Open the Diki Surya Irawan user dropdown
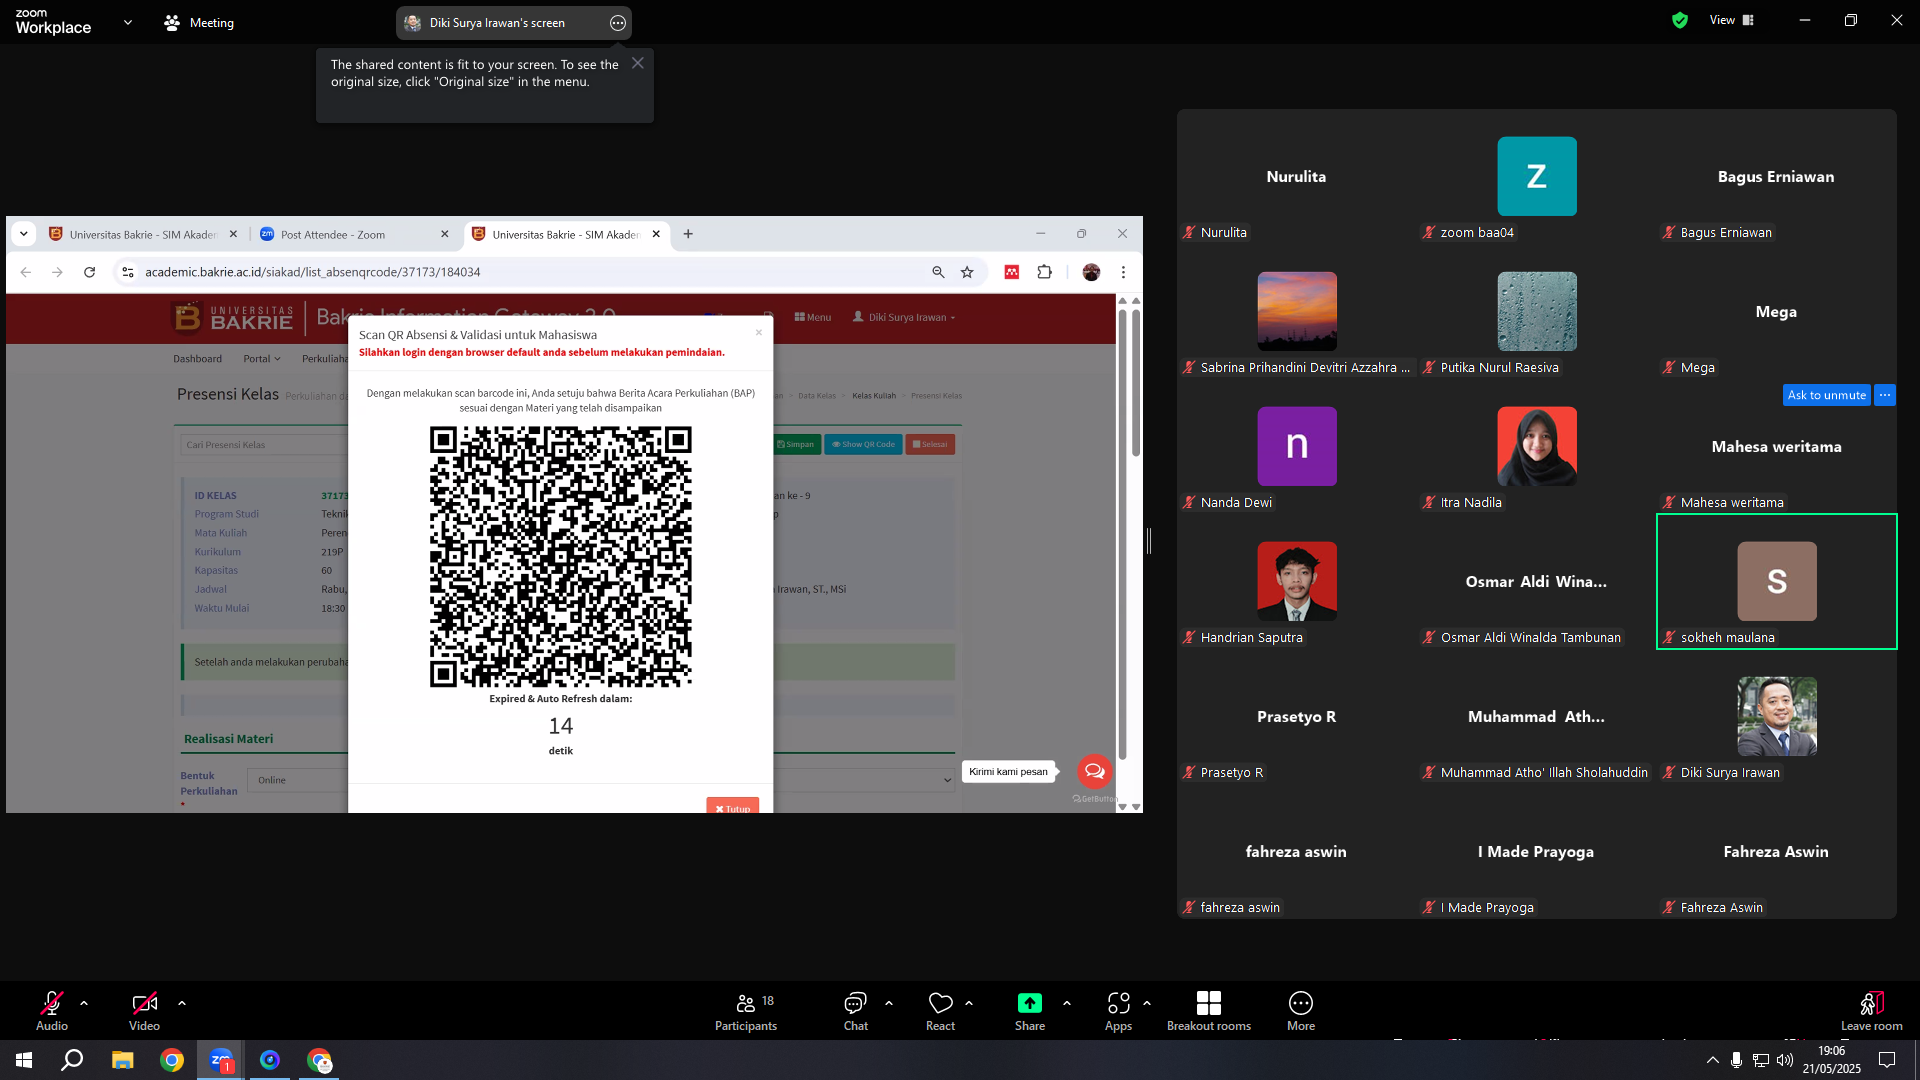Screen dimensions: 1920x1080 (904, 317)
